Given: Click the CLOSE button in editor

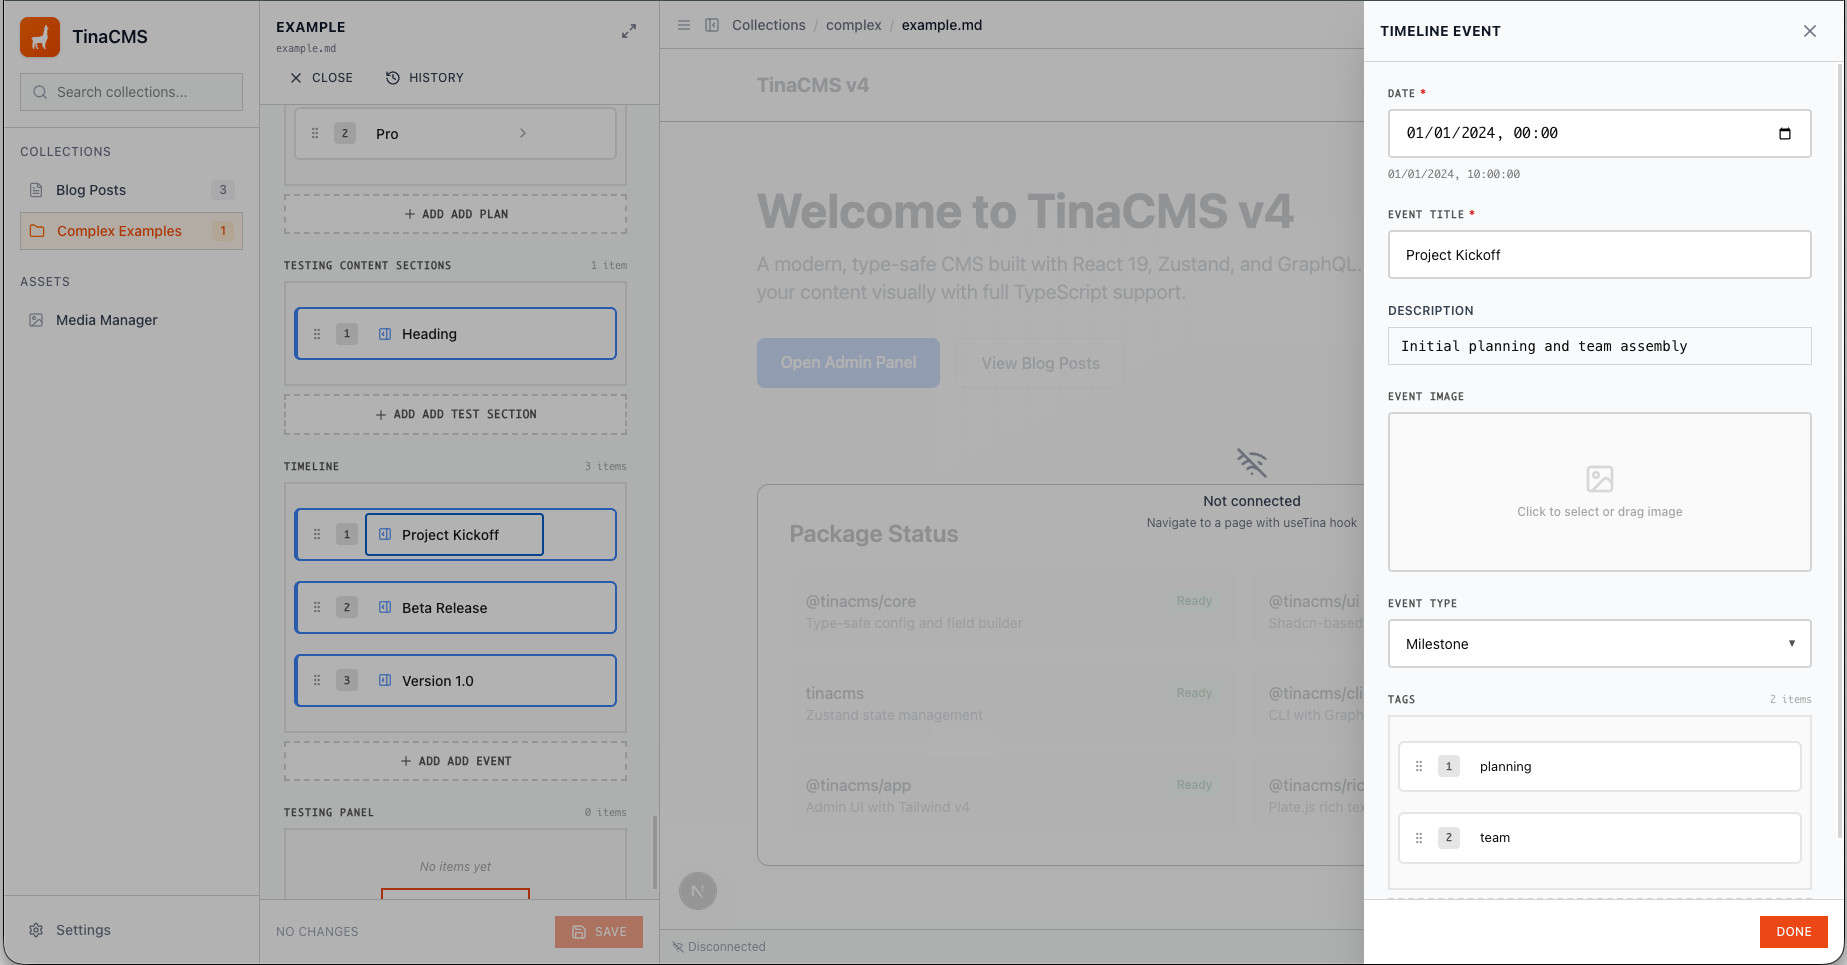Looking at the screenshot, I should coord(321,78).
